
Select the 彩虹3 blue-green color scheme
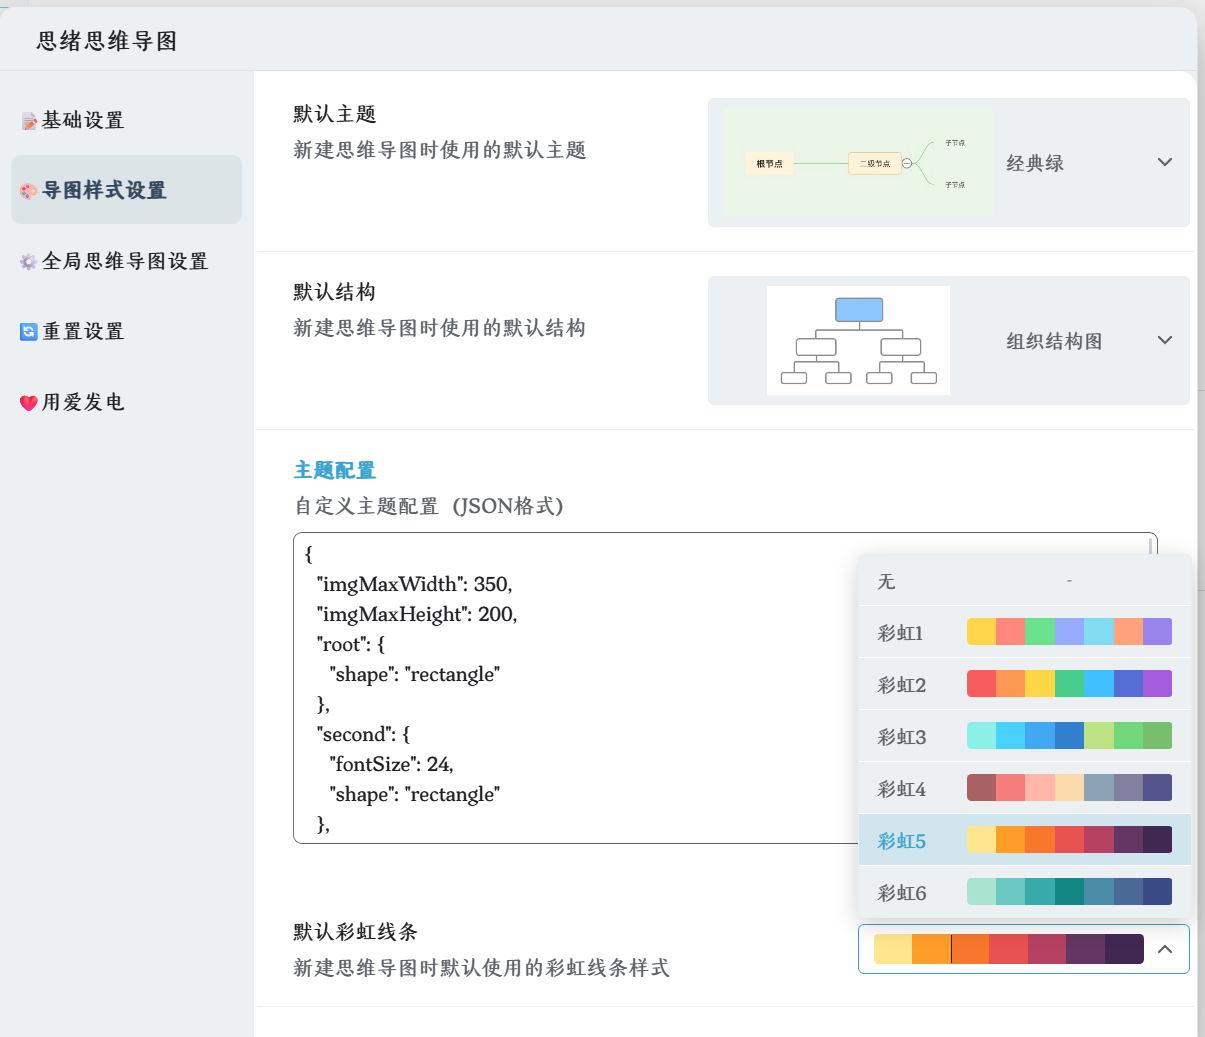[1025, 736]
